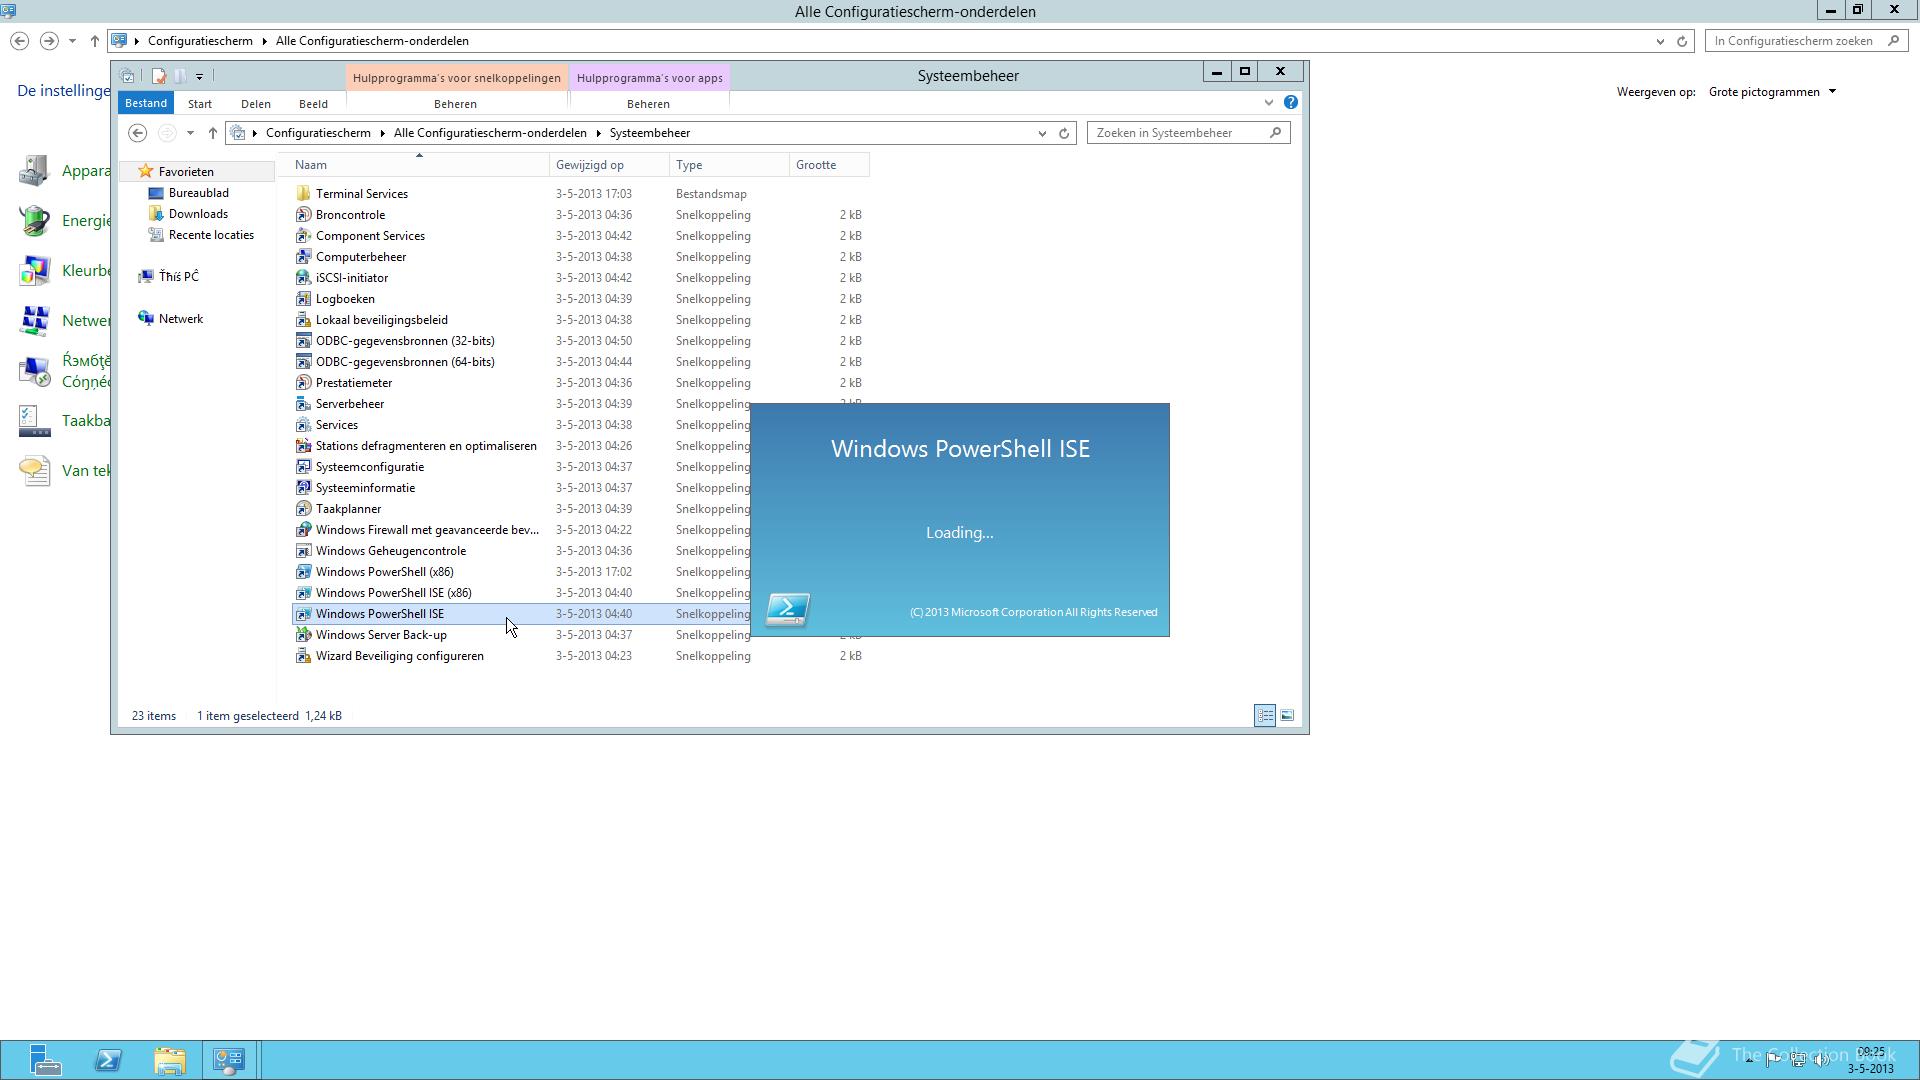The image size is (1920, 1080).
Task: Launch PowerShell from the taskbar
Action: 108,1060
